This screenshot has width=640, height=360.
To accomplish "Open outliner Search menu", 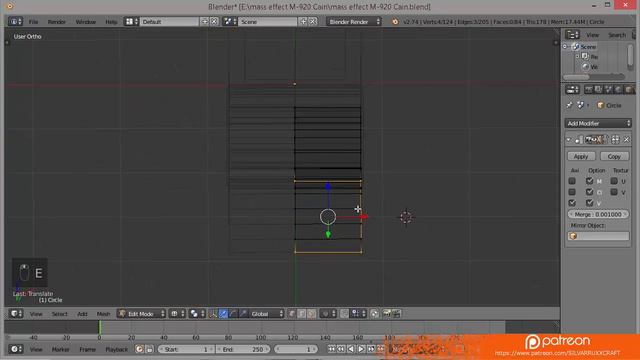I will [617, 35].
